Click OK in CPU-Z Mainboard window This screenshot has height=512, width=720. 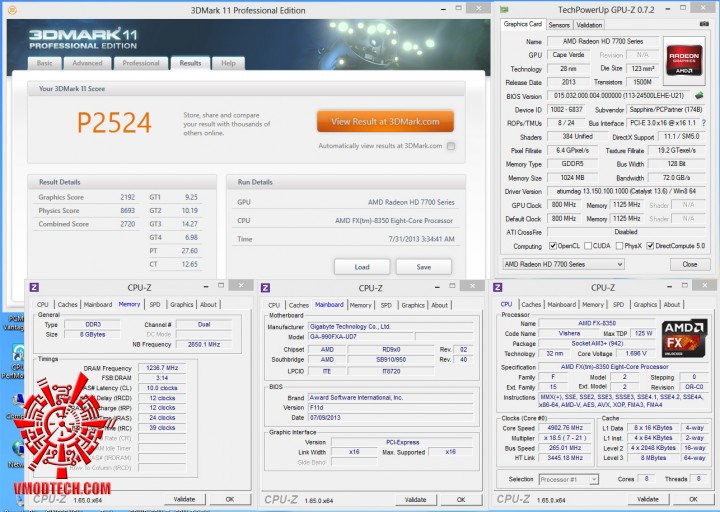[x=461, y=500]
